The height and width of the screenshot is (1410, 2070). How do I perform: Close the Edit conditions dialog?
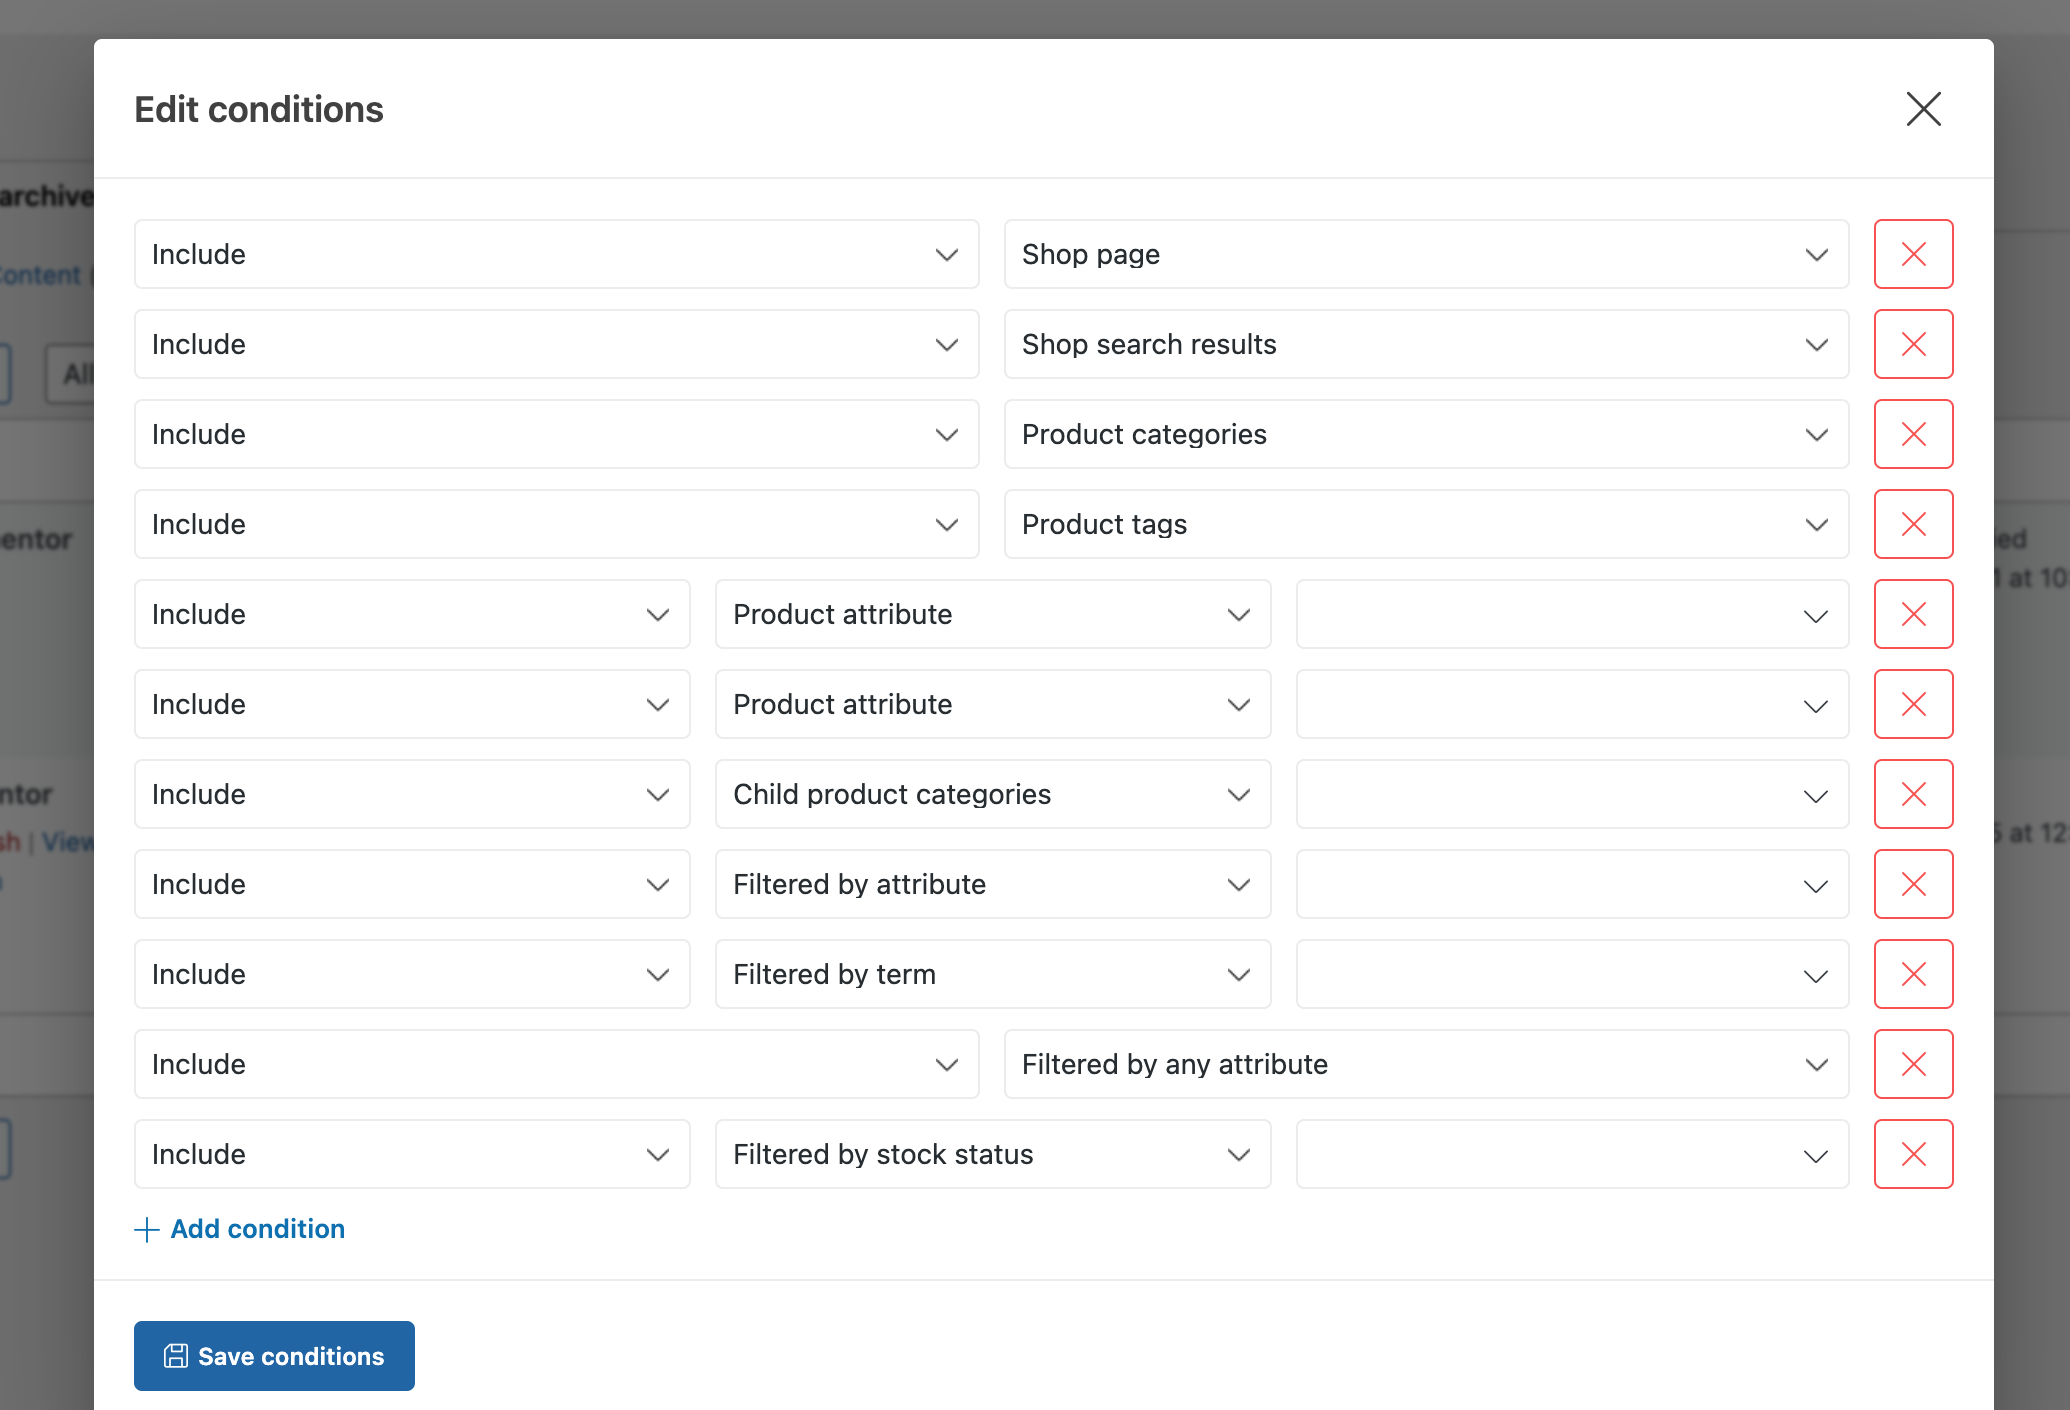(1922, 109)
